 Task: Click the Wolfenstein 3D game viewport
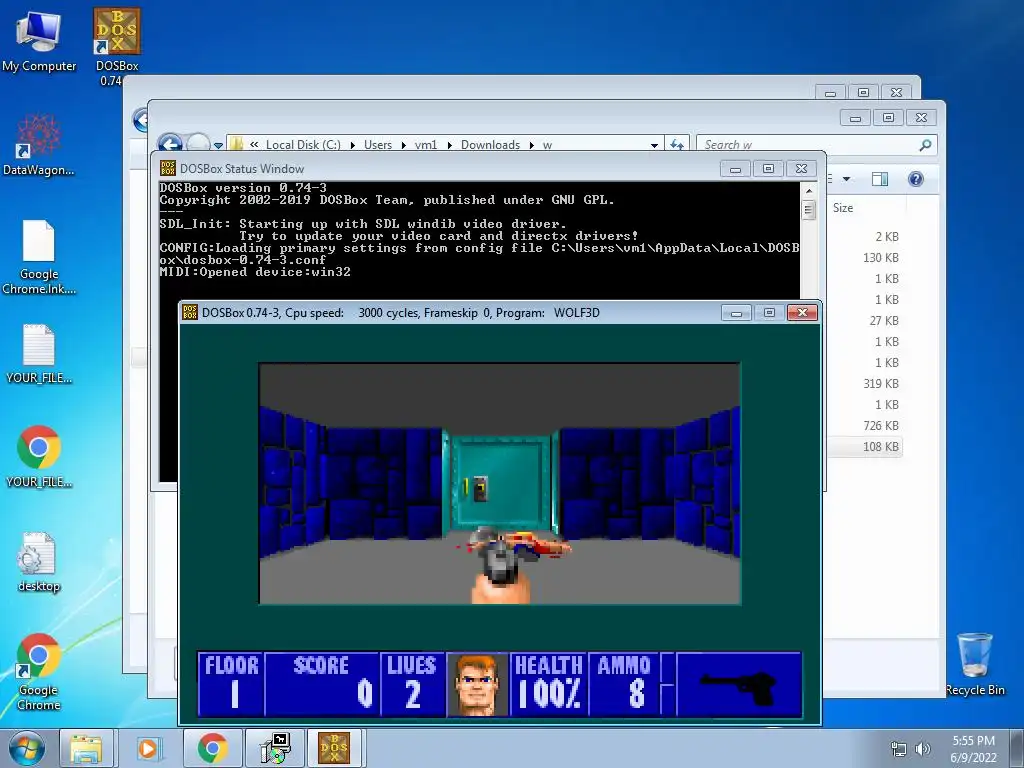pyautogui.click(x=500, y=483)
